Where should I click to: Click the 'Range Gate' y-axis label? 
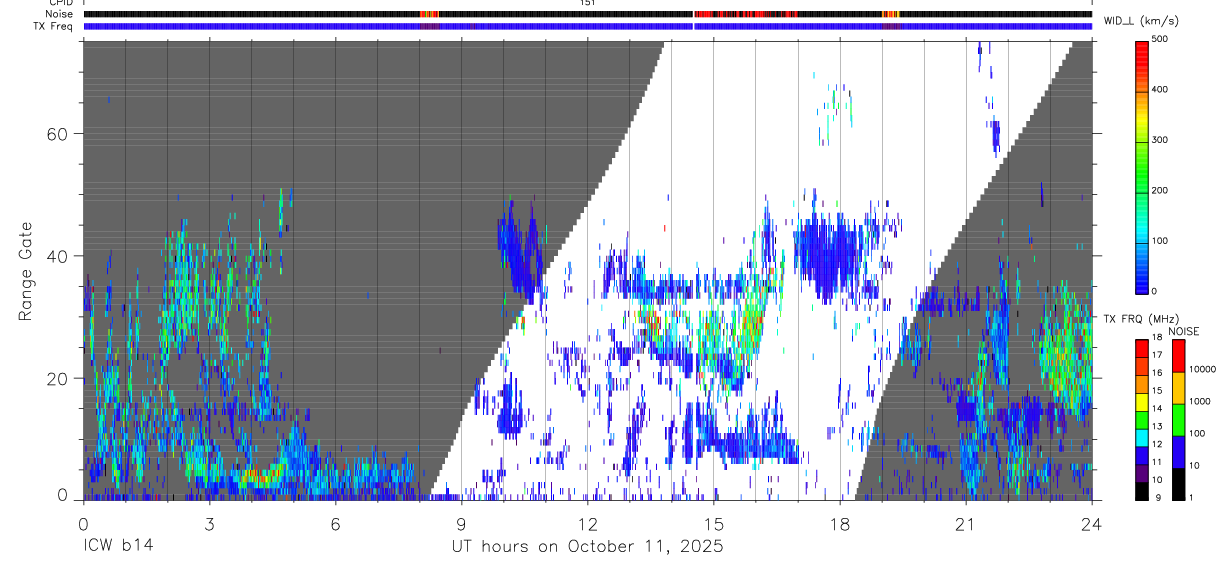click(28, 271)
